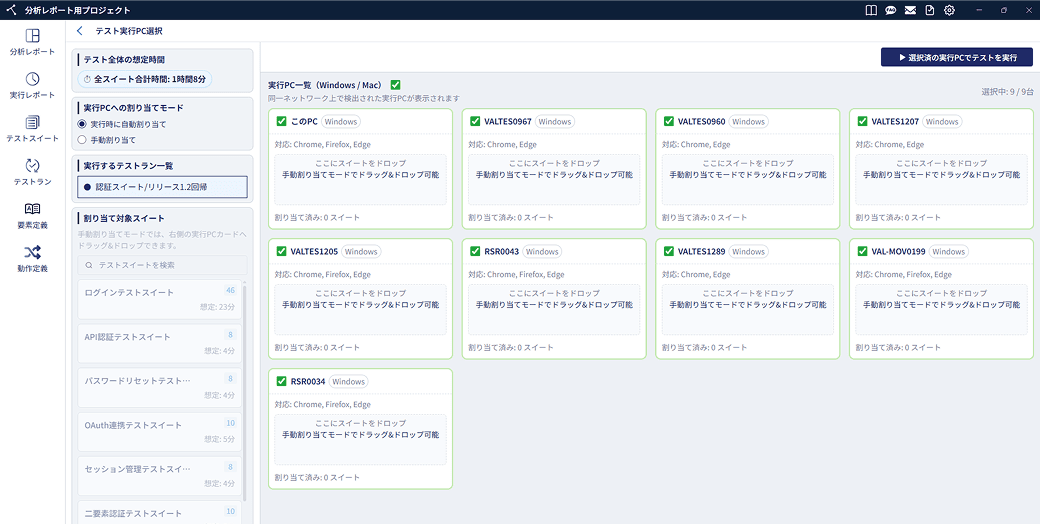The image size is (1040, 524).
Task: Open the book panel icon in title bar
Action: click(872, 10)
